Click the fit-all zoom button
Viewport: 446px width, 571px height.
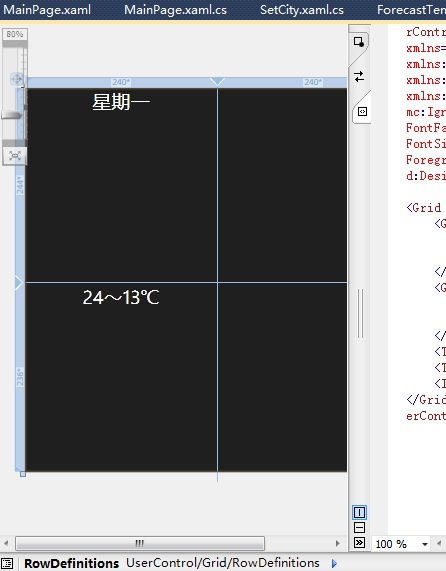tap(15, 156)
